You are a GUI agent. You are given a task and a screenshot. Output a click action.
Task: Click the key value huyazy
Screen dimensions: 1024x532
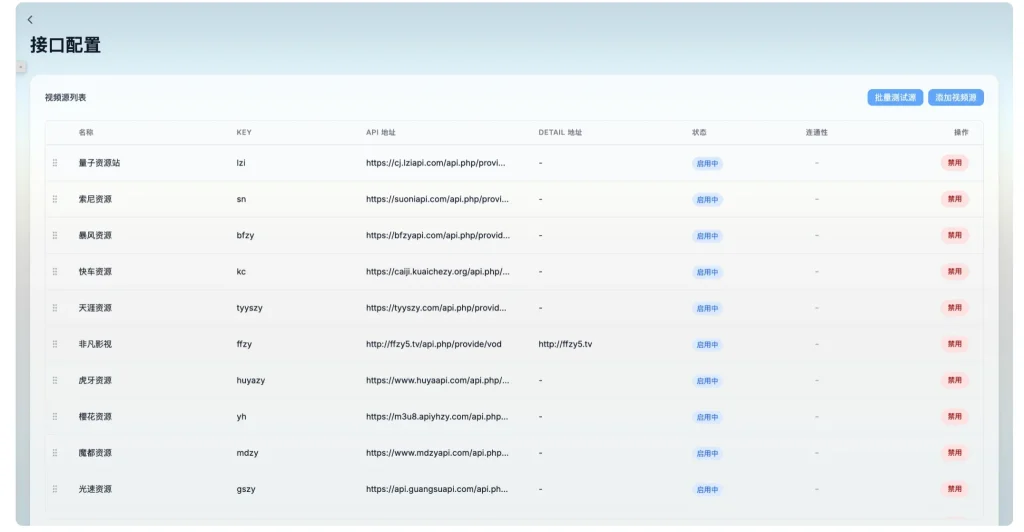coord(251,380)
